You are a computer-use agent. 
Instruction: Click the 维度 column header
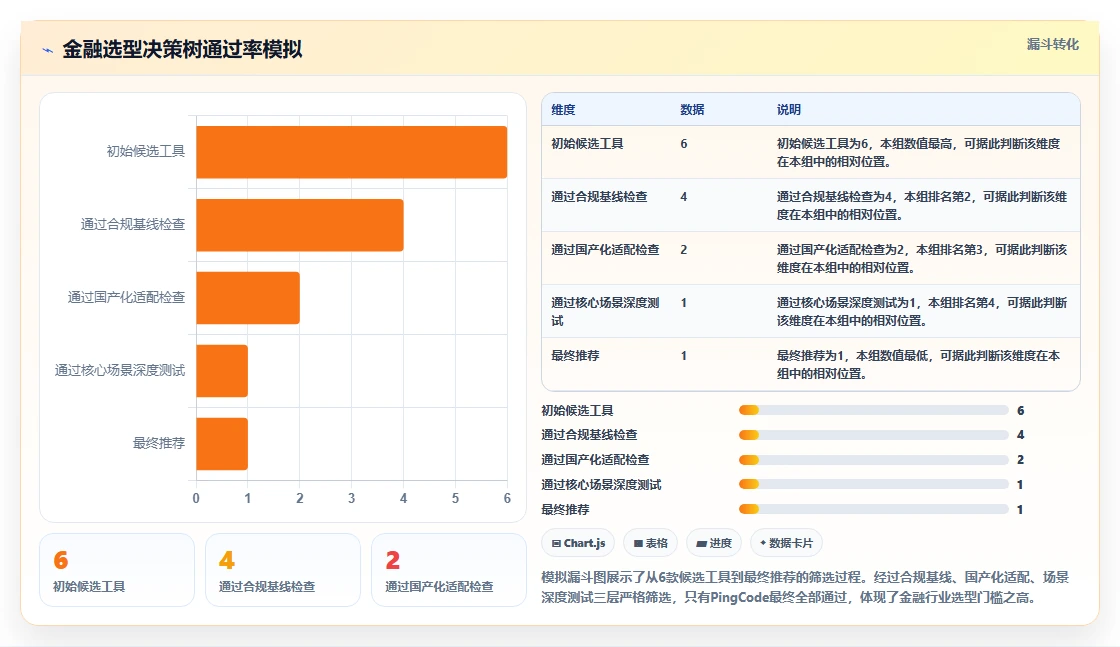(563, 110)
